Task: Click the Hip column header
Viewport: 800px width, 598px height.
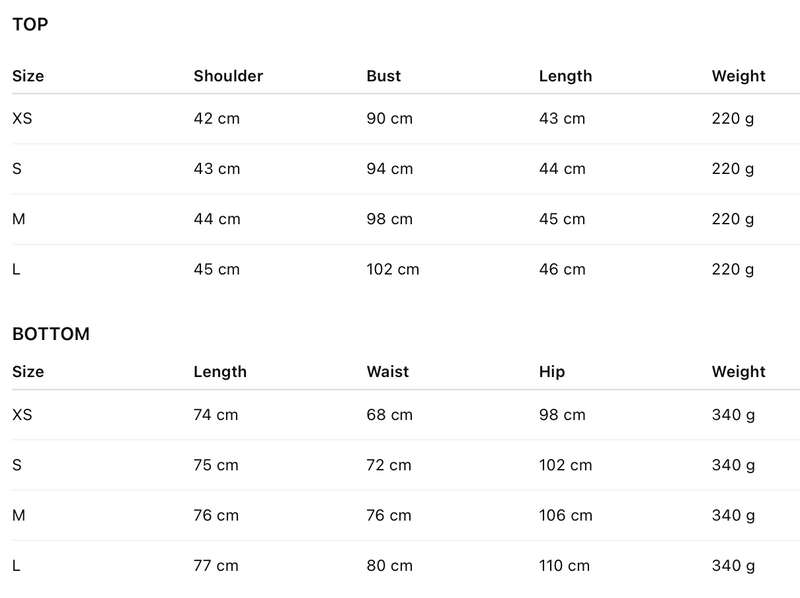Action: pyautogui.click(x=552, y=372)
